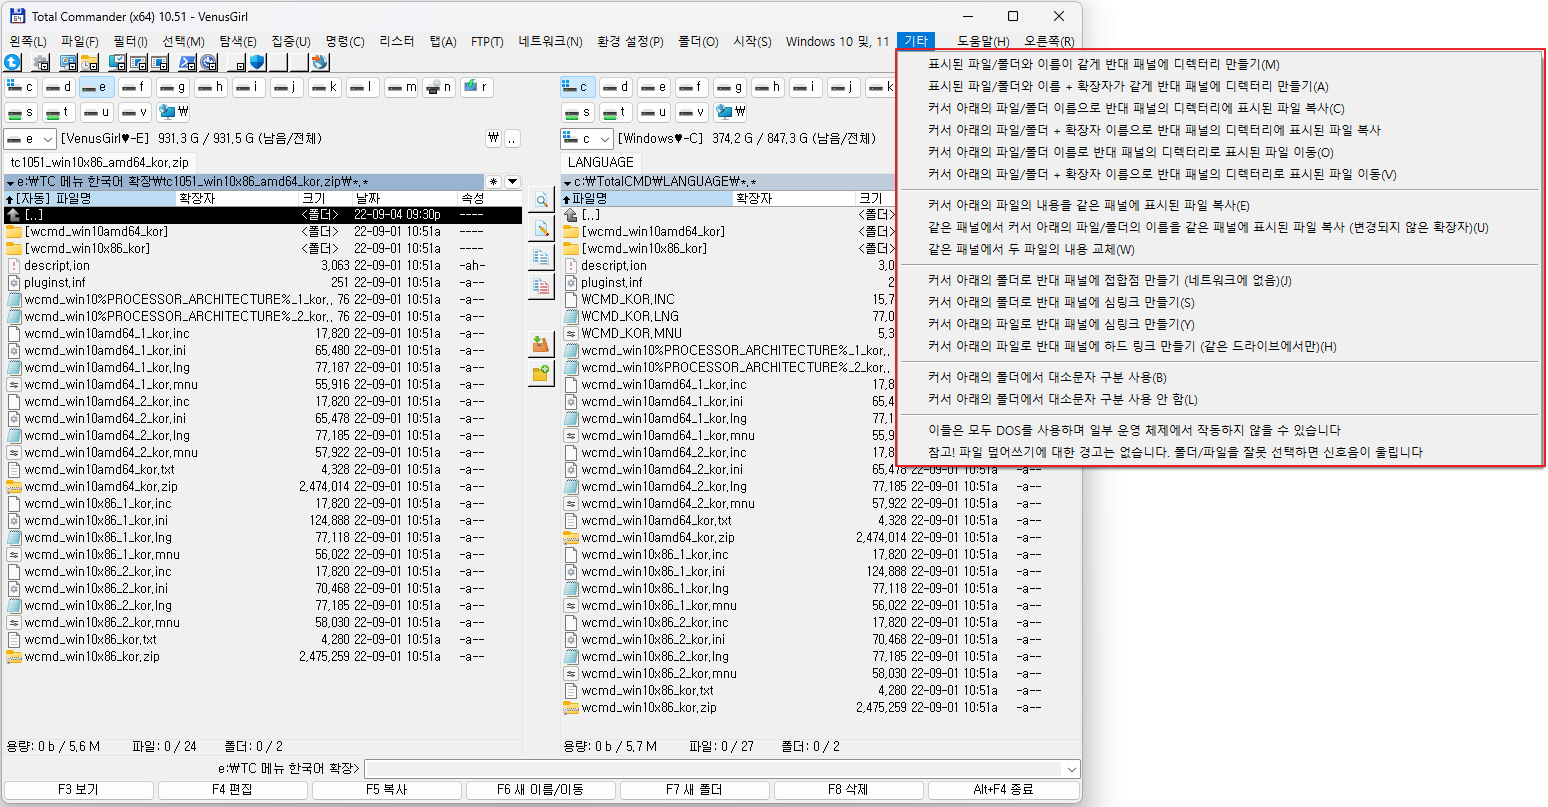Click the arrow before right path c:₩TotalCMD
Viewport: 1548px width, 807px height.
pyautogui.click(x=567, y=183)
